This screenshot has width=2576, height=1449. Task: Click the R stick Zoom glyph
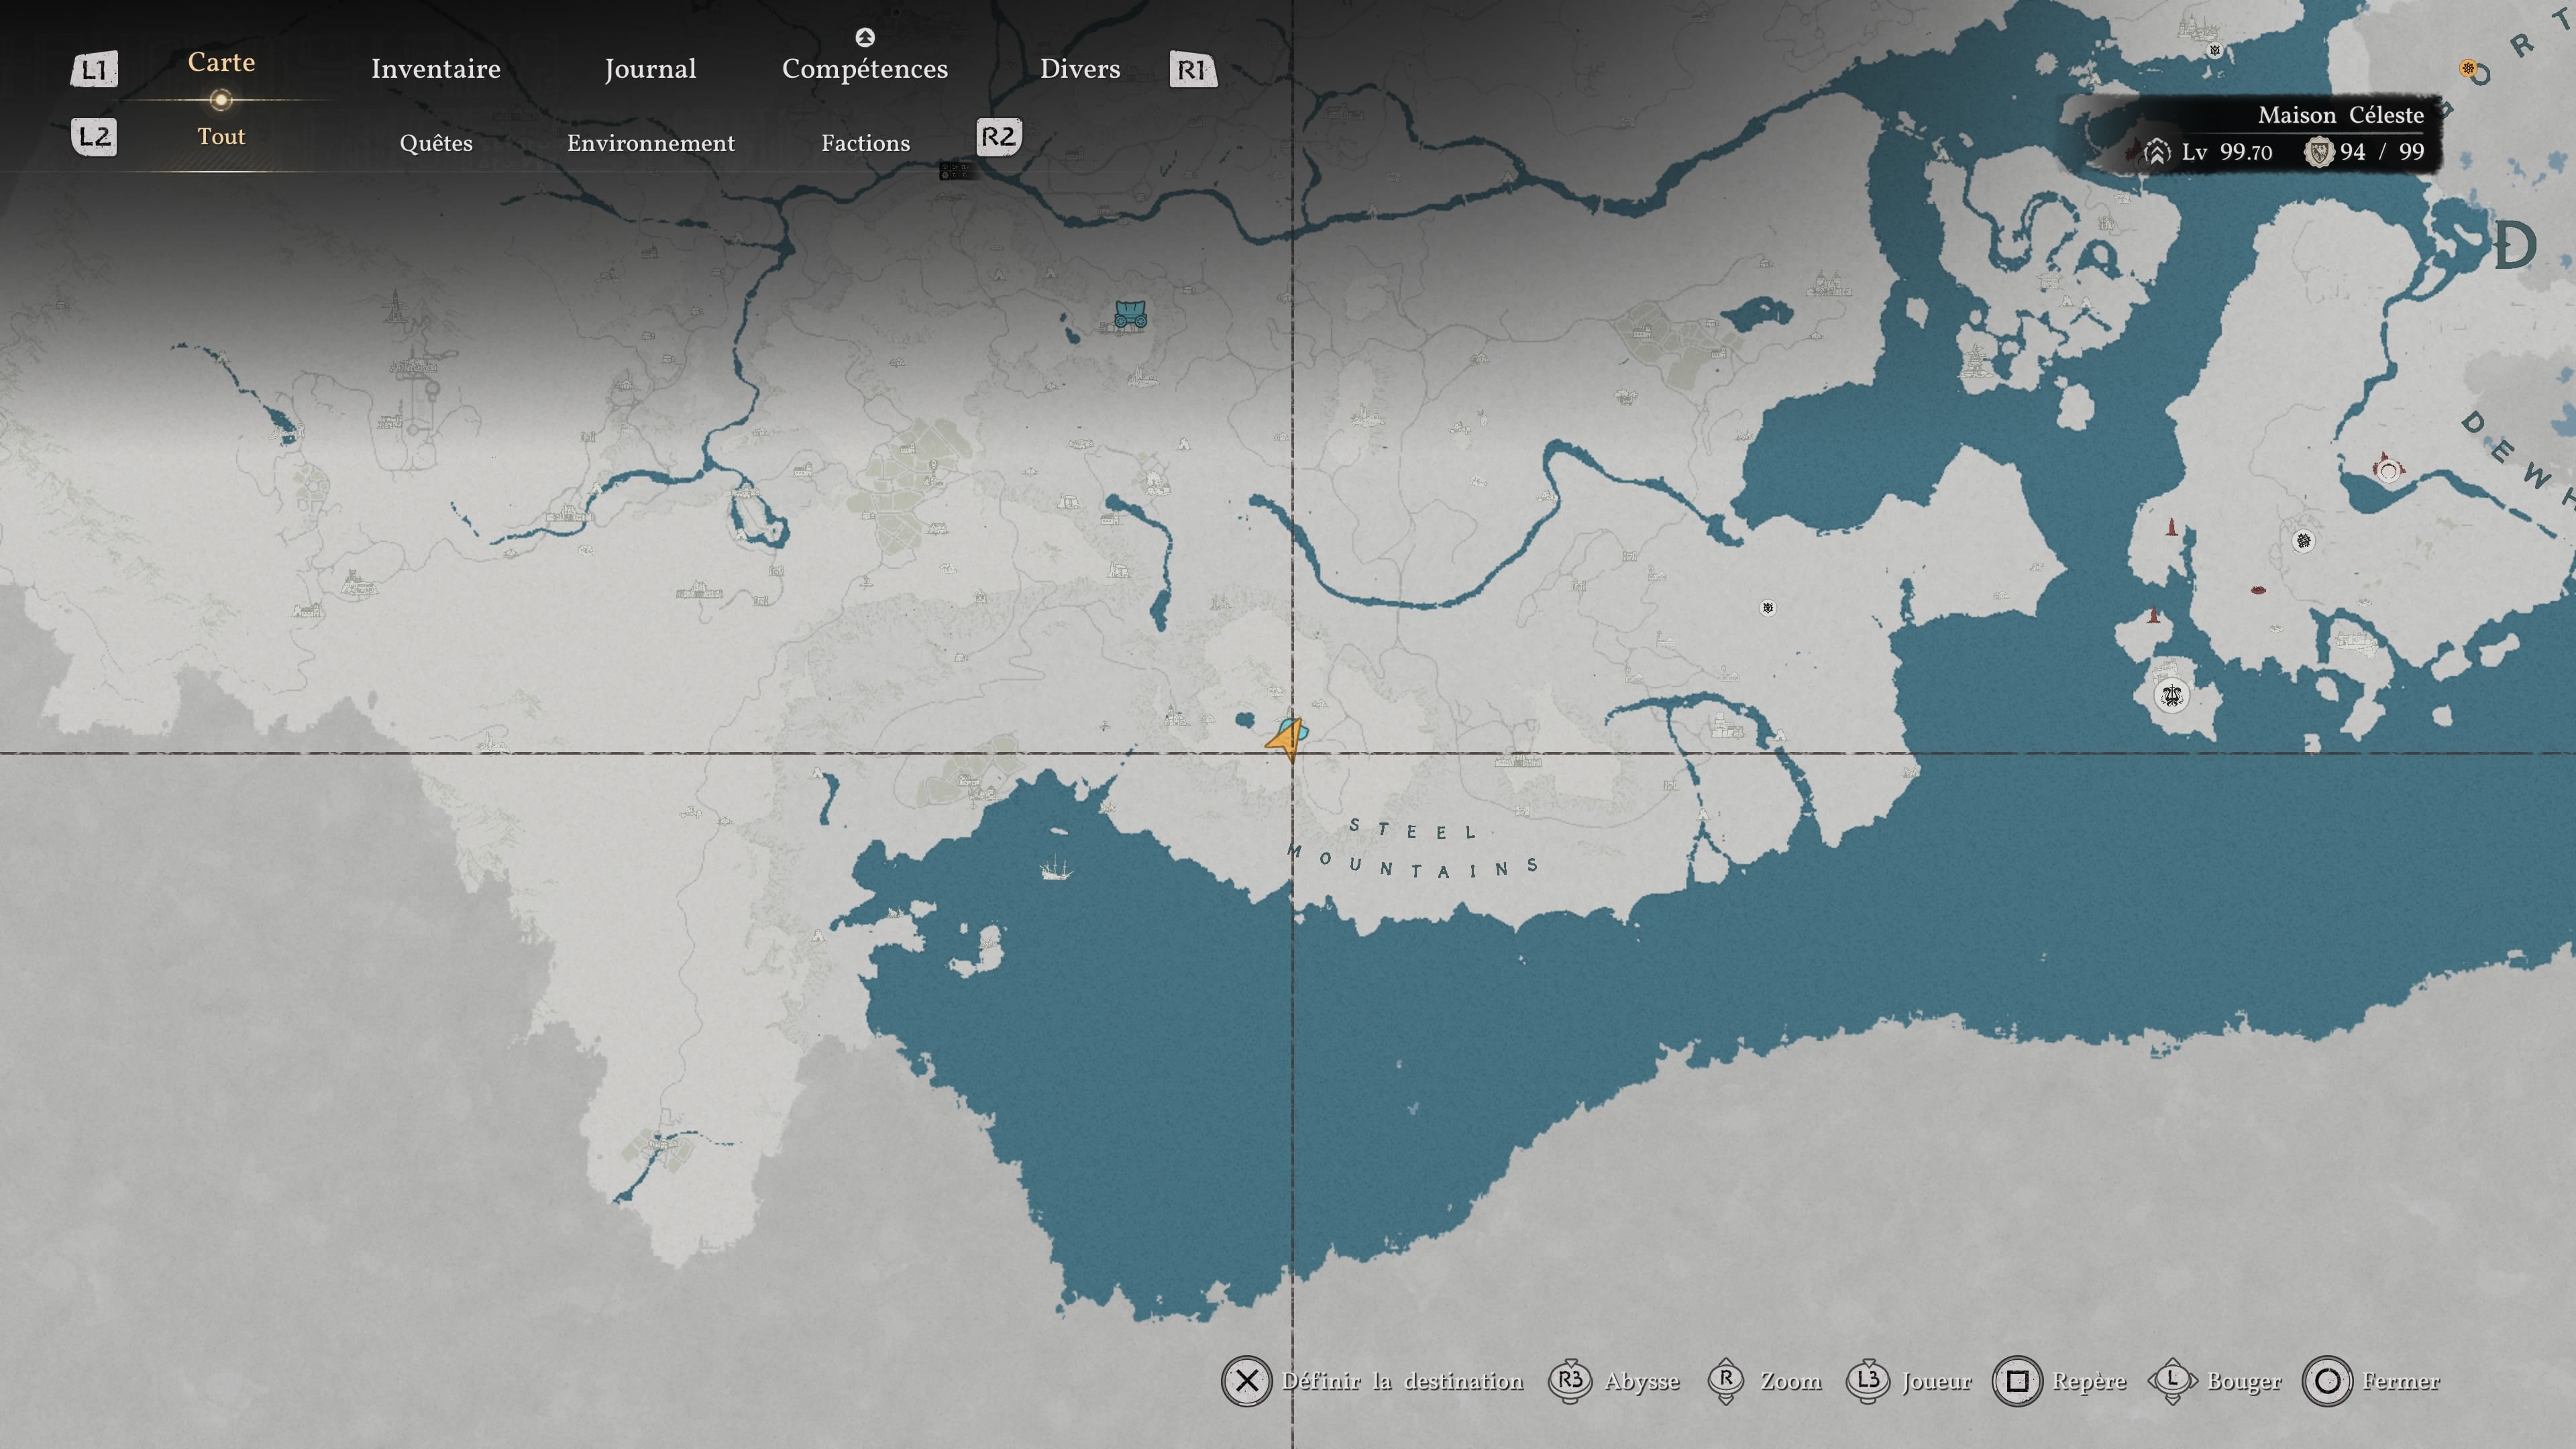click(x=1726, y=1380)
